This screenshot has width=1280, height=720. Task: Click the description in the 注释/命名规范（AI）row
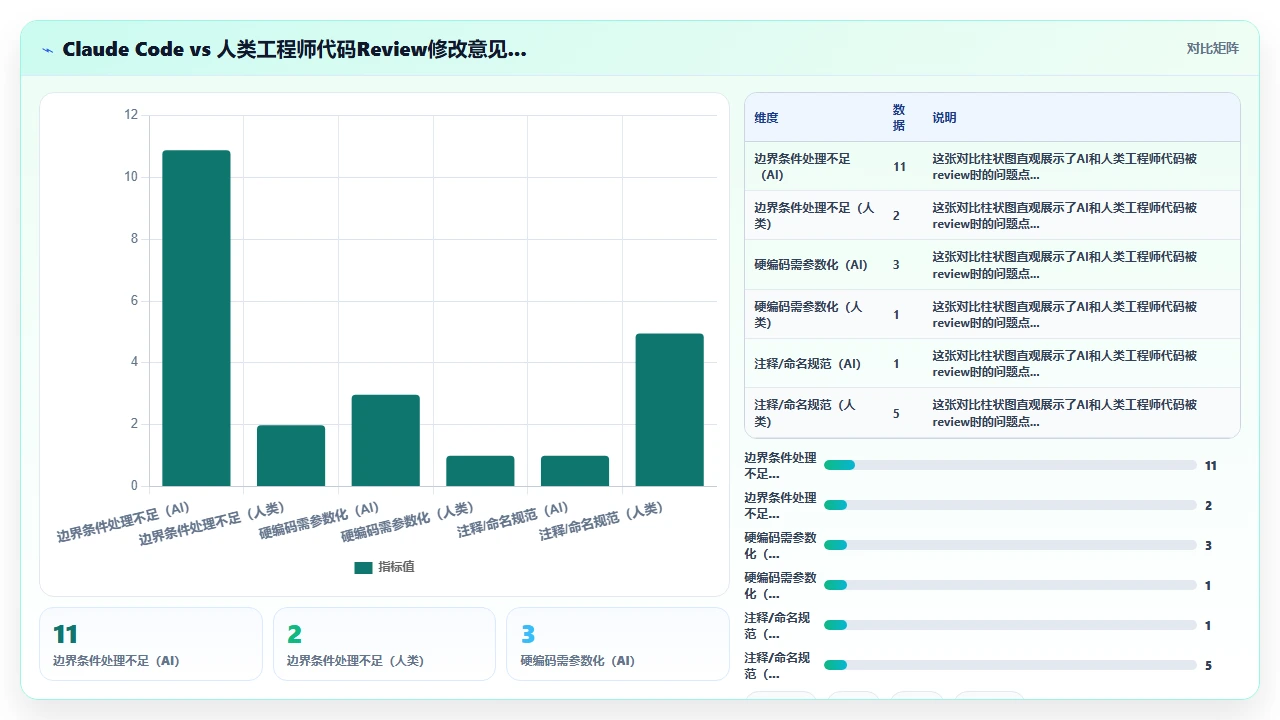click(x=1065, y=364)
